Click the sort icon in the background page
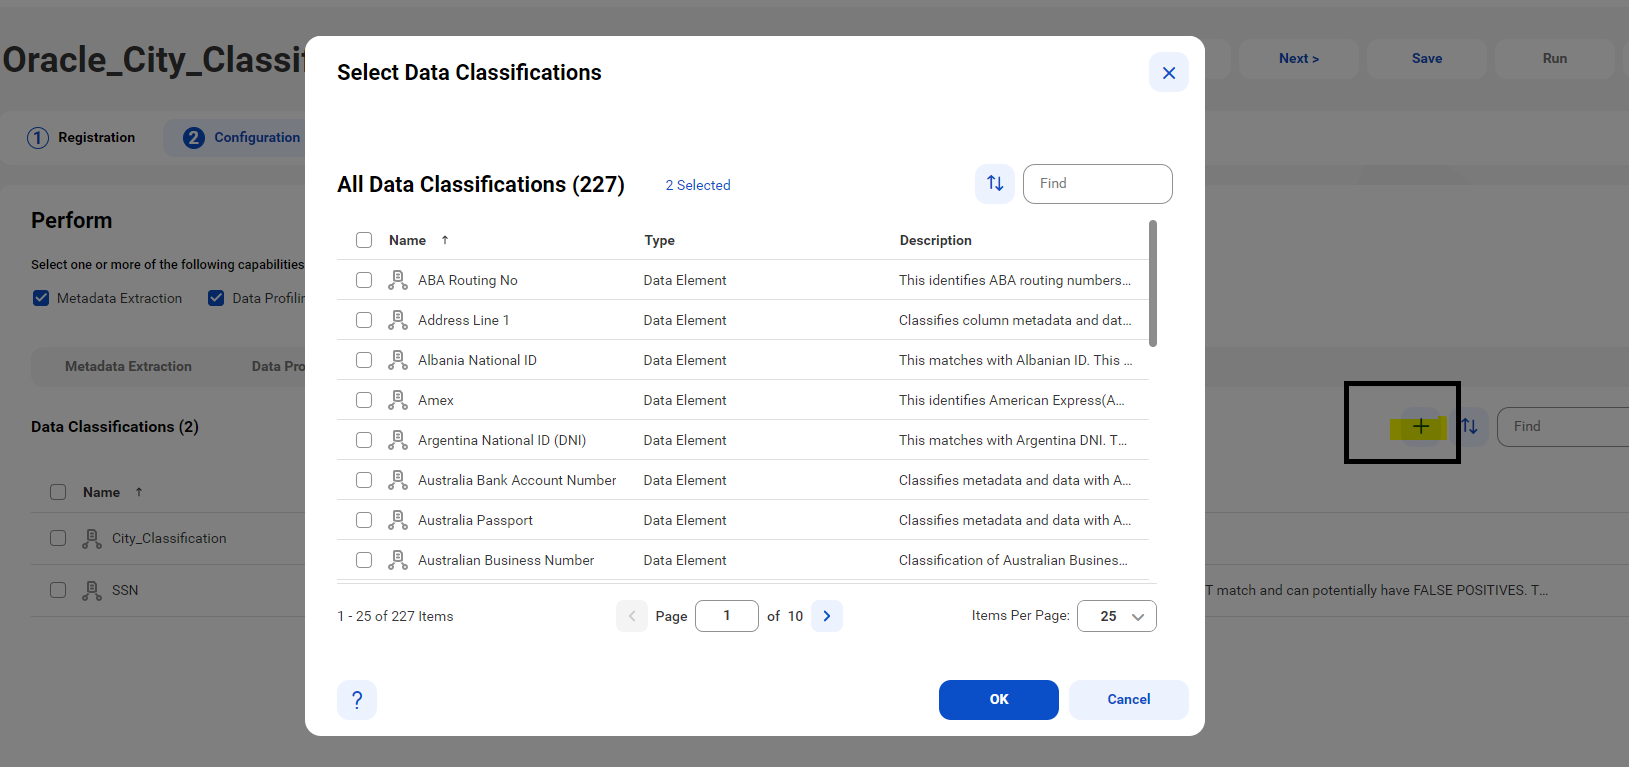This screenshot has width=1629, height=767. (x=1469, y=426)
